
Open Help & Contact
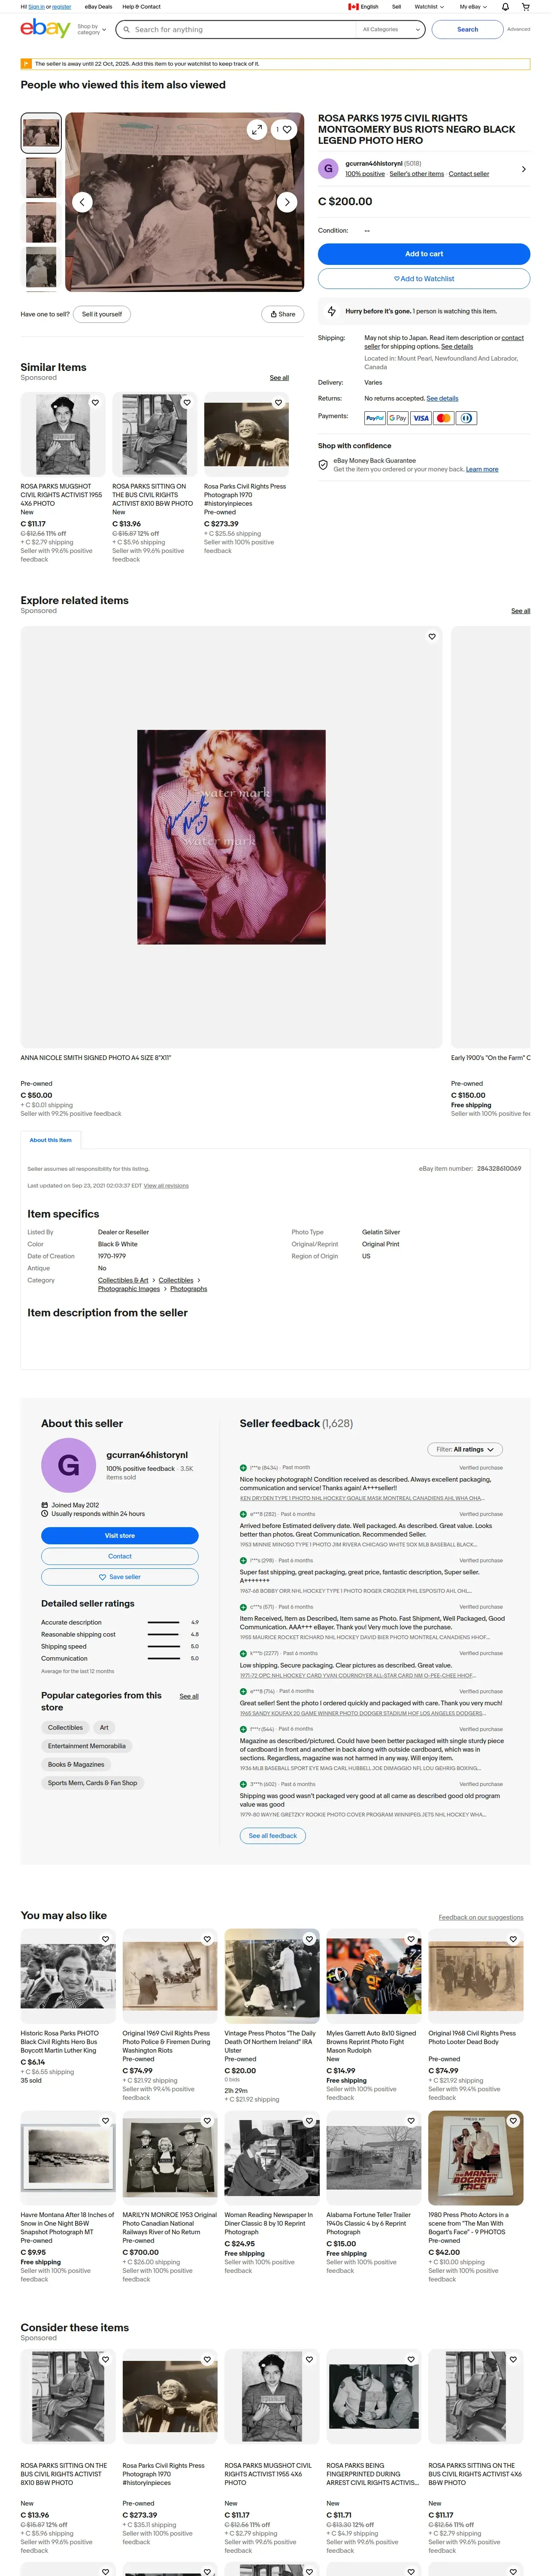point(141,7)
